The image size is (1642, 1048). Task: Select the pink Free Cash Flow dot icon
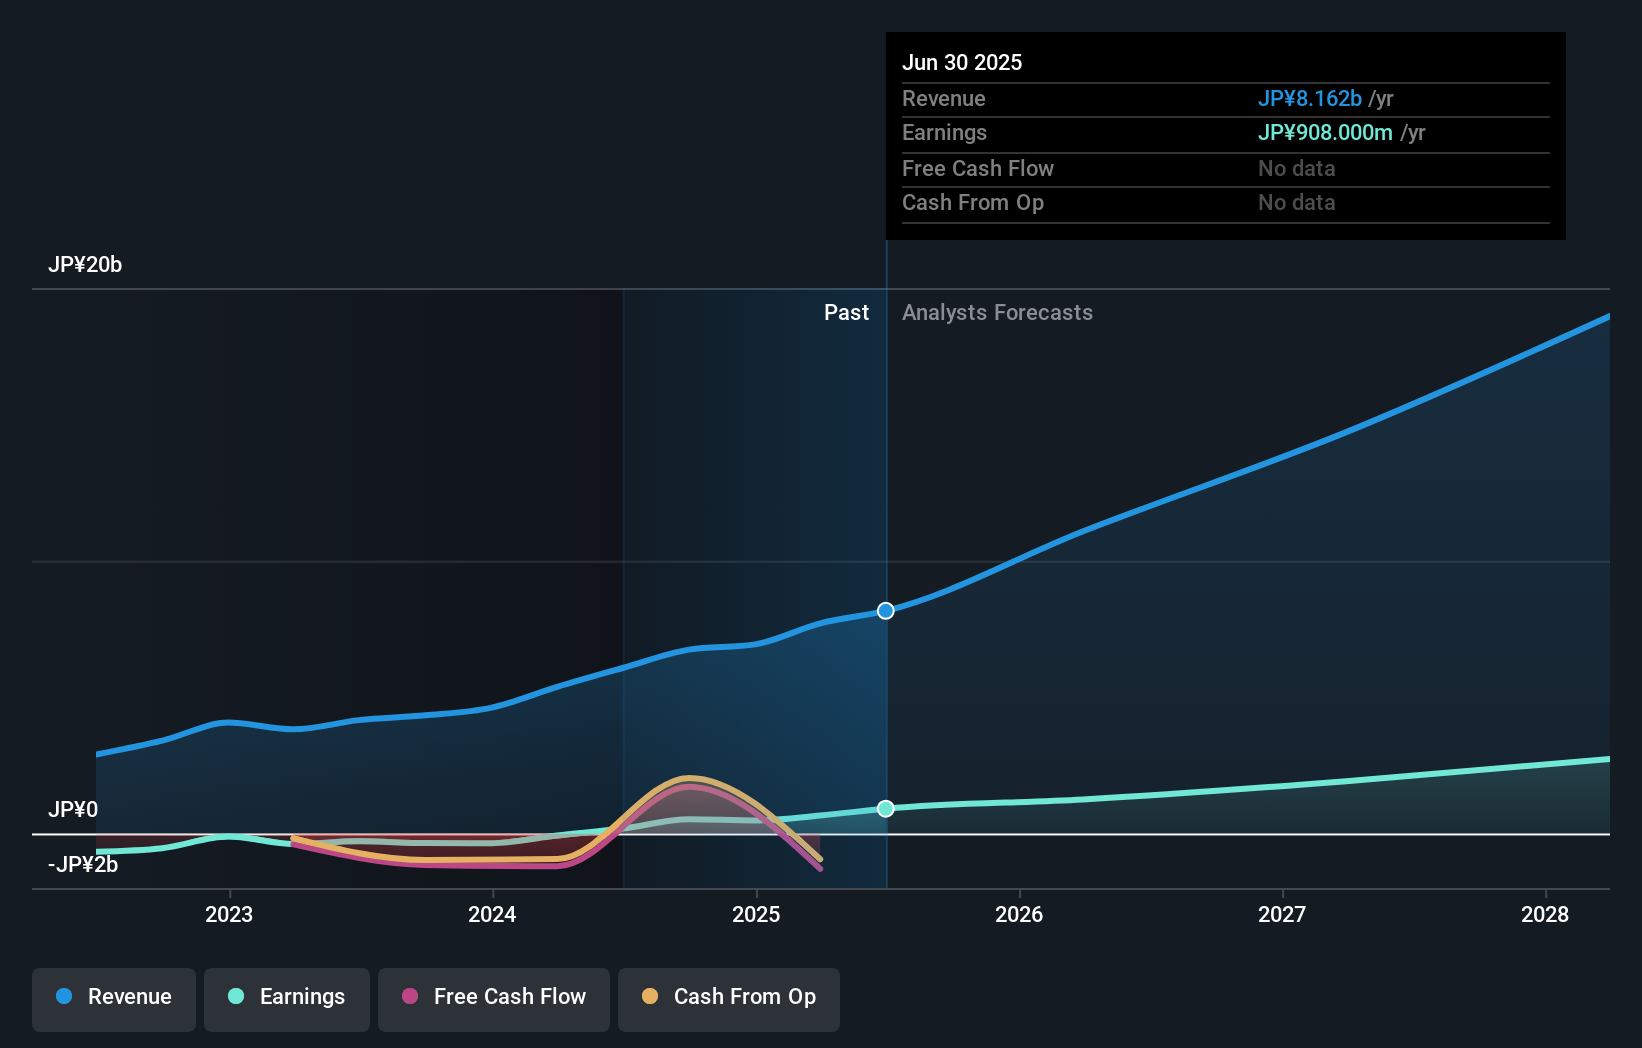[410, 997]
